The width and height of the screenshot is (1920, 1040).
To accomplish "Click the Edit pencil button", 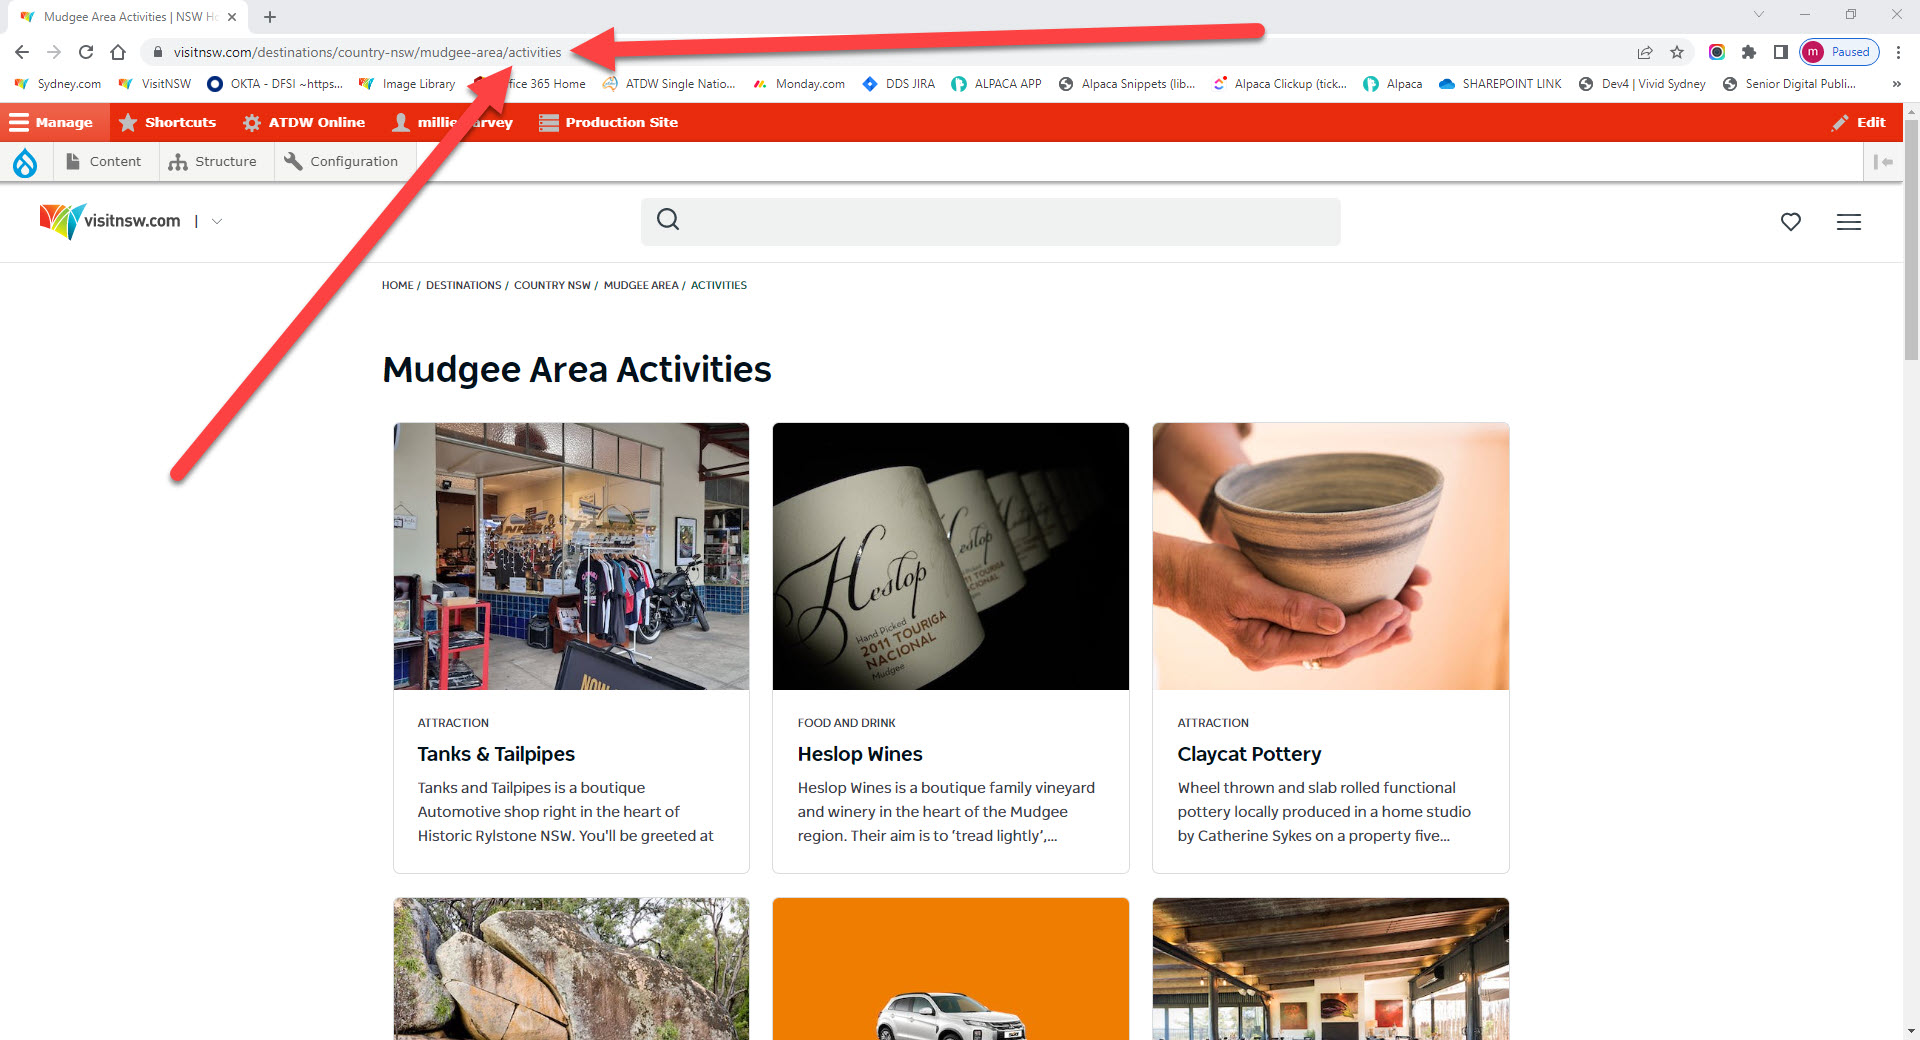I will (x=1859, y=122).
